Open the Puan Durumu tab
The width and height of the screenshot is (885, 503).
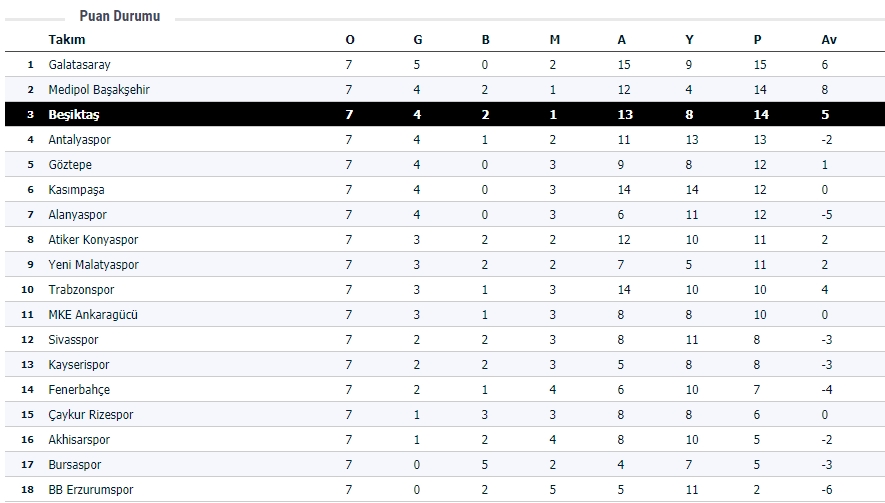coord(119,17)
